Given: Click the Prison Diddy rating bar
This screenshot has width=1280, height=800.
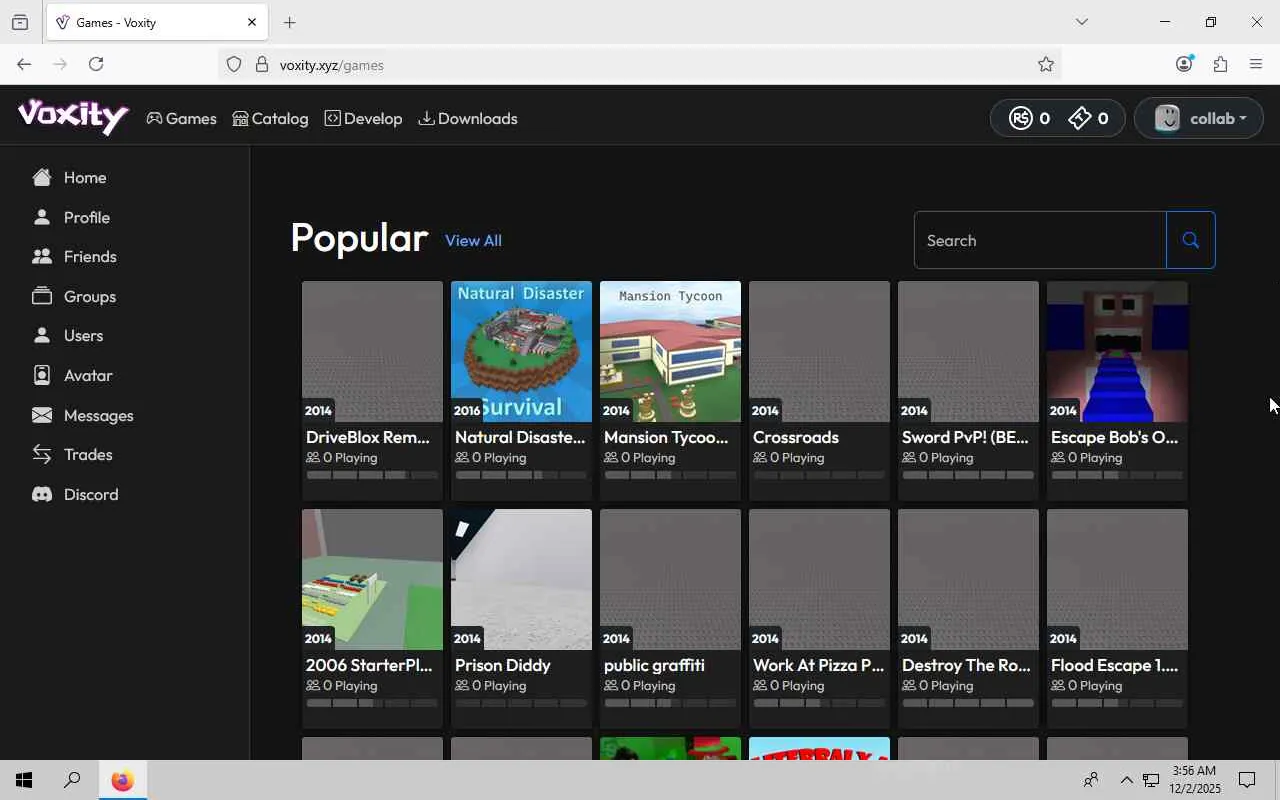Looking at the screenshot, I should point(521,703).
